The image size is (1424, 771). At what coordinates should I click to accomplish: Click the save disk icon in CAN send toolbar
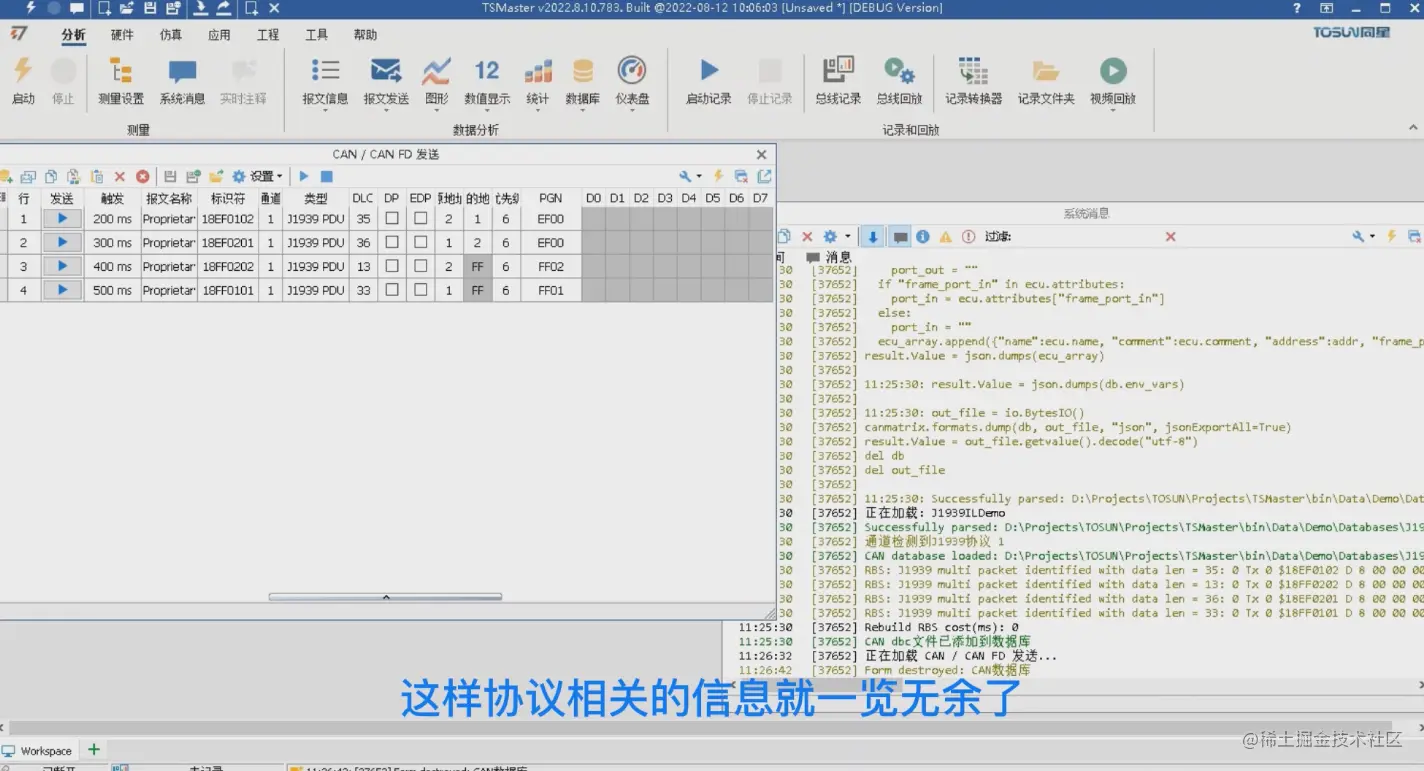coord(170,176)
